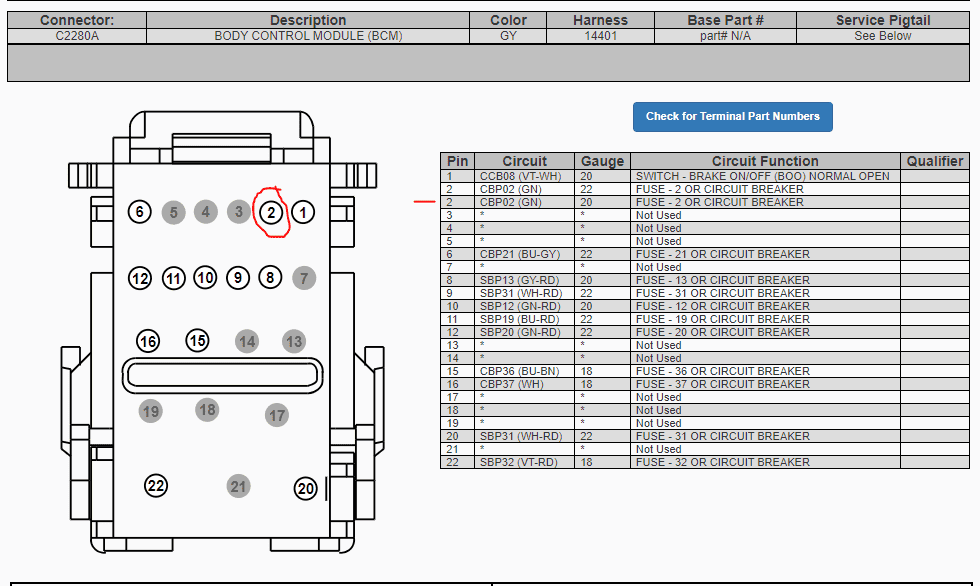
Task: Click circuit cell SBP20 (GN-RD)
Action: [x=524, y=332]
